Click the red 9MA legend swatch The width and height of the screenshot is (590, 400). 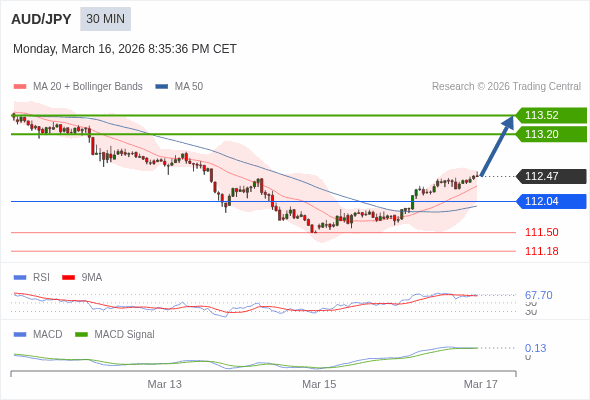pos(68,278)
